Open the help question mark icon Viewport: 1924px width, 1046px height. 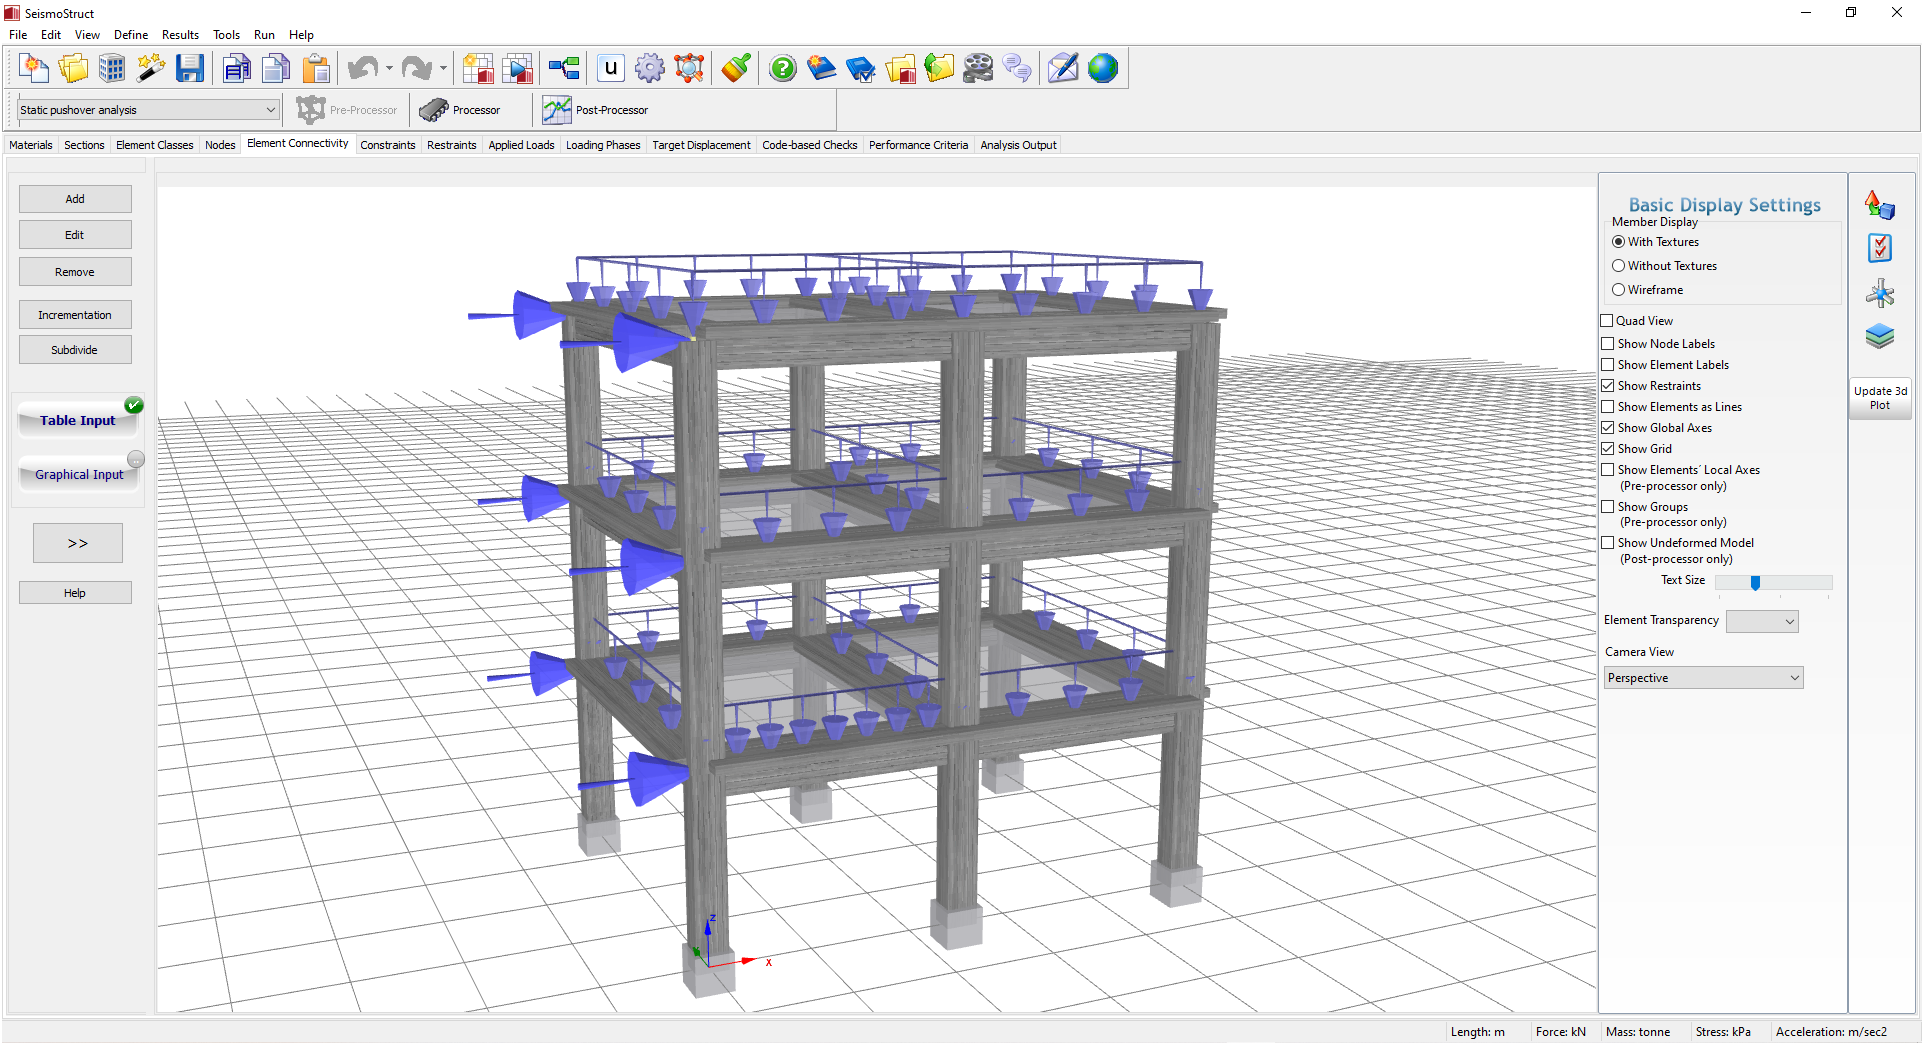782,68
